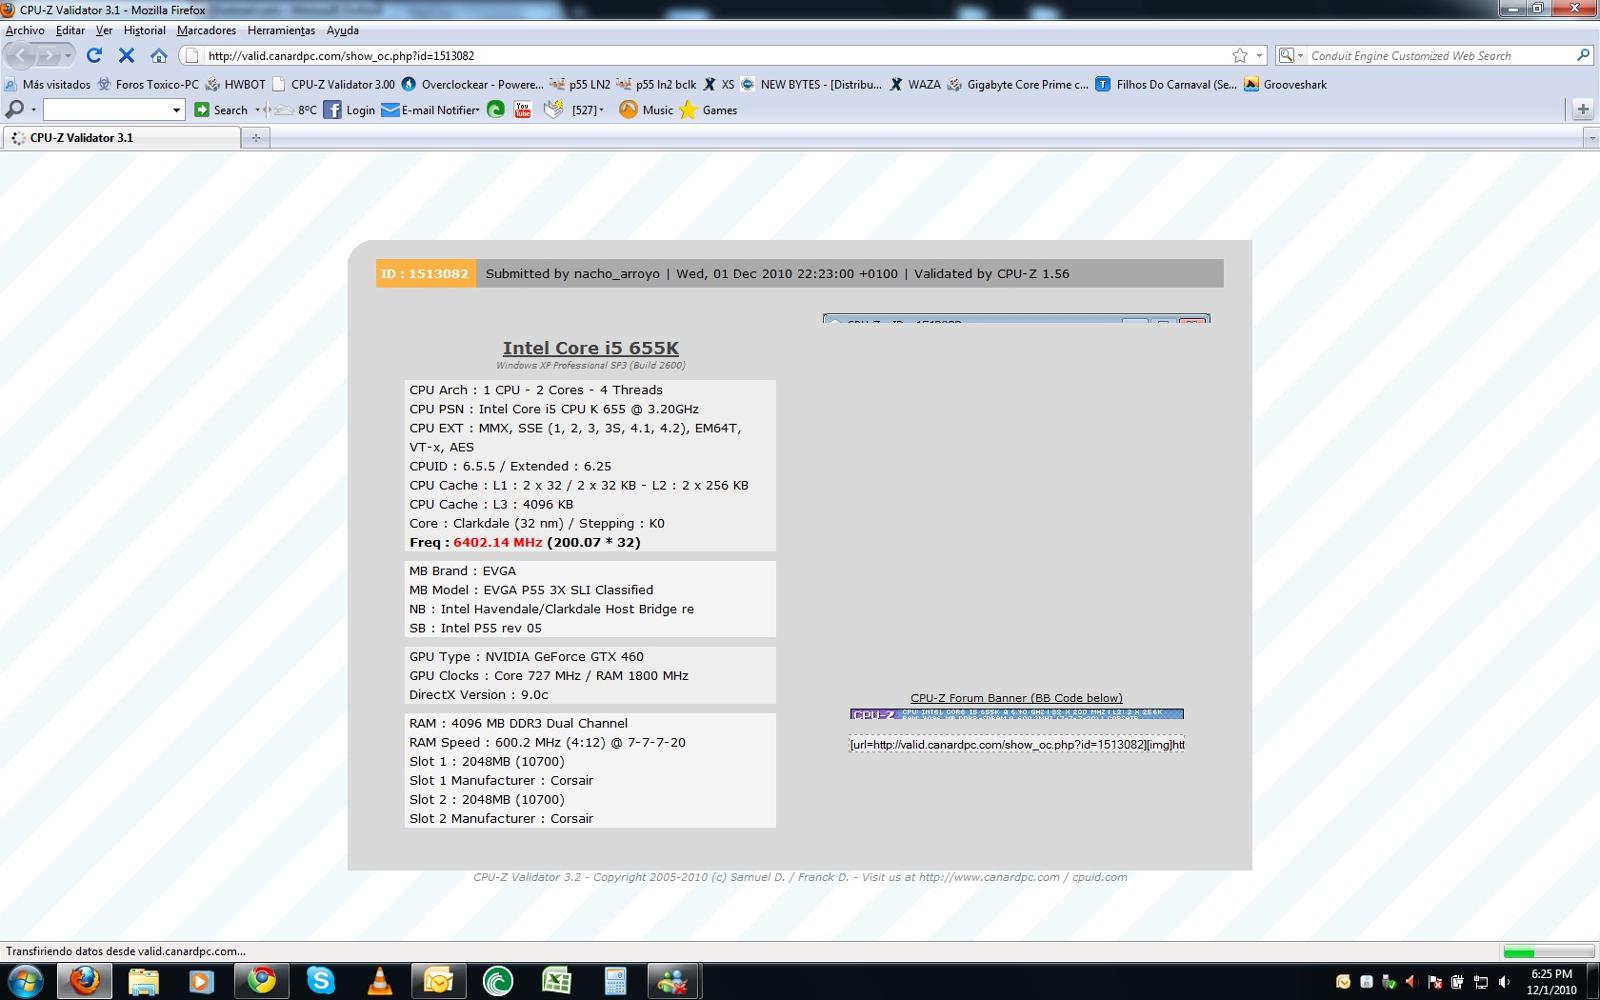
Task: Expand the [527] toolbar dropdown
Action: pos(601,110)
